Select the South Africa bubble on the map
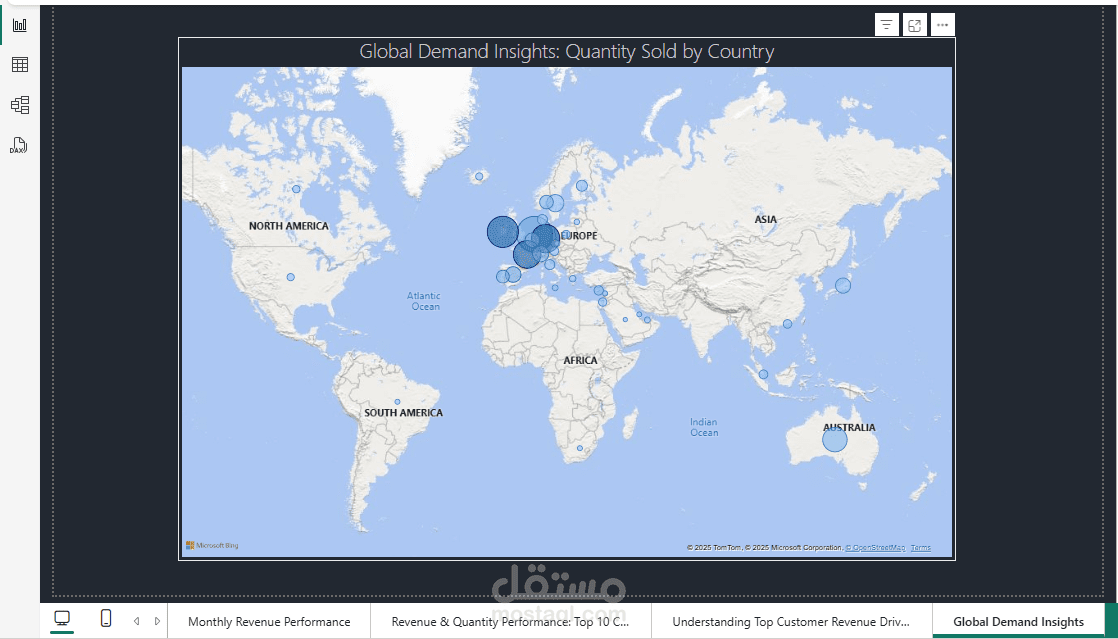This screenshot has height=639, width=1118. point(580,448)
